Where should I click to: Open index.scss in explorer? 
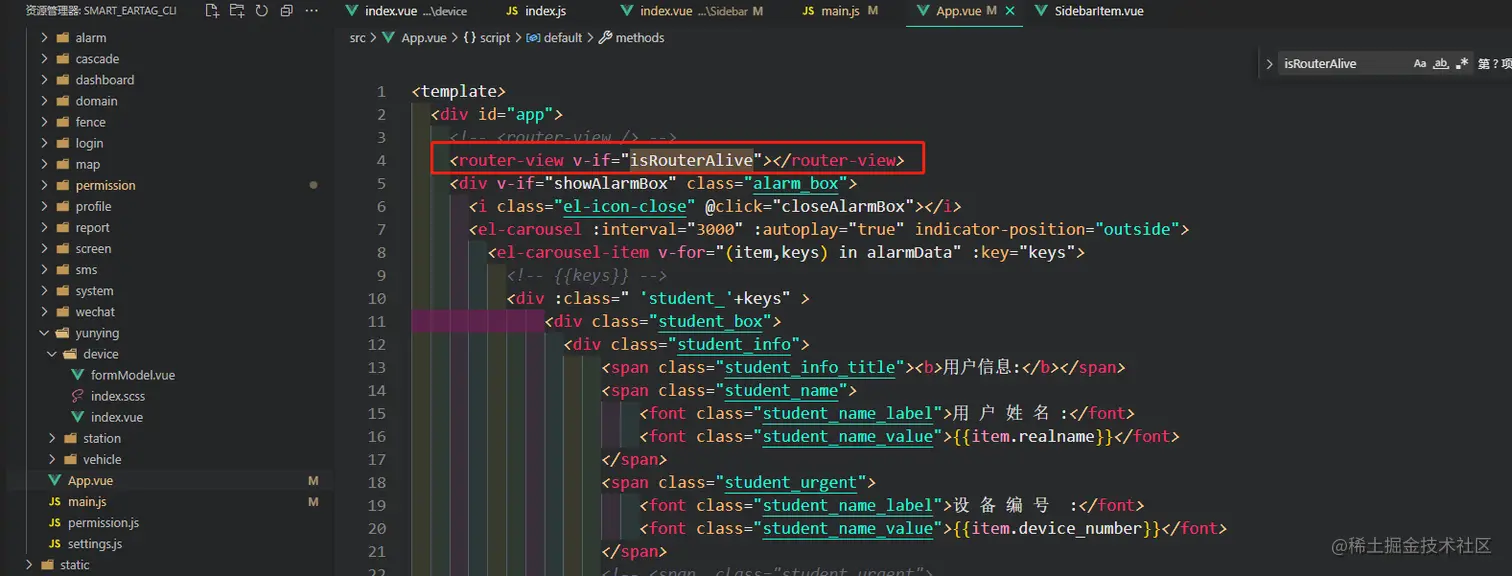[x=117, y=396]
